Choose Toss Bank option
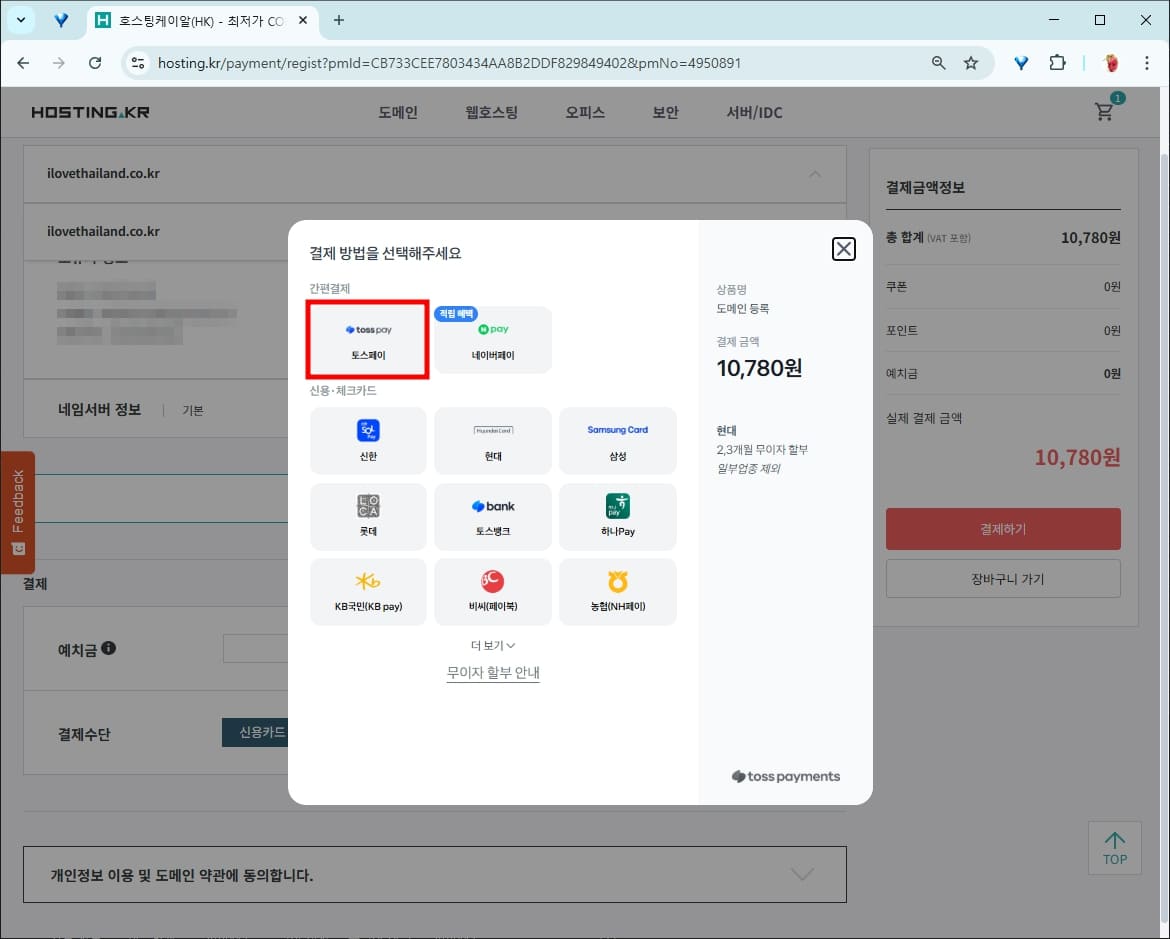Image resolution: width=1170 pixels, height=939 pixels. (492, 517)
